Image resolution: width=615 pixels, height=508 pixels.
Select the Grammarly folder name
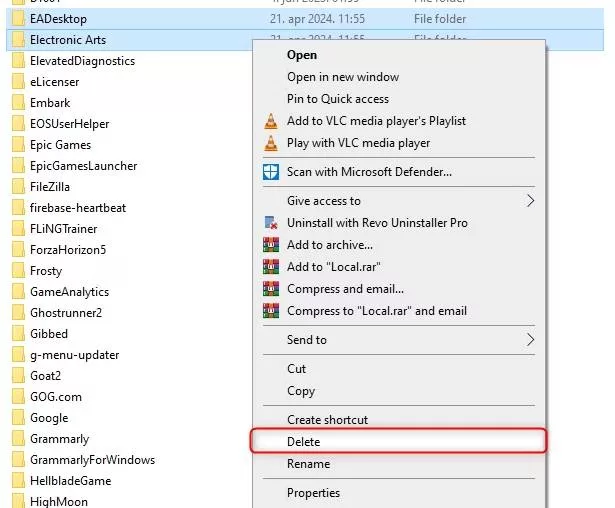[x=60, y=439]
